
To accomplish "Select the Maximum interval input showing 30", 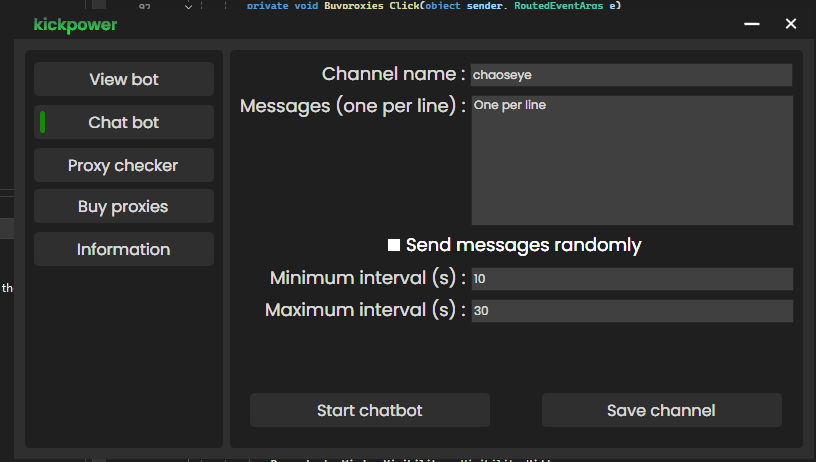I will pyautogui.click(x=631, y=311).
